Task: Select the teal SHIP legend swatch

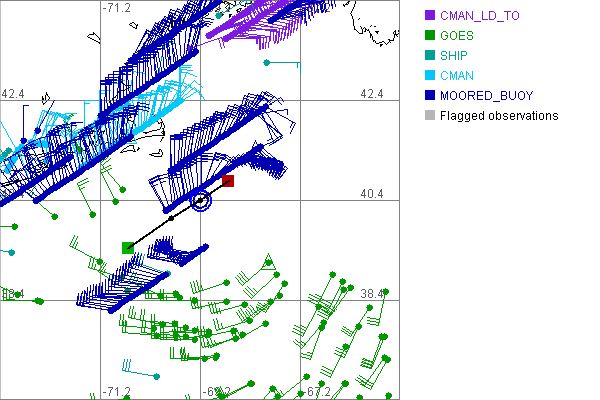Action: pyautogui.click(x=429, y=56)
